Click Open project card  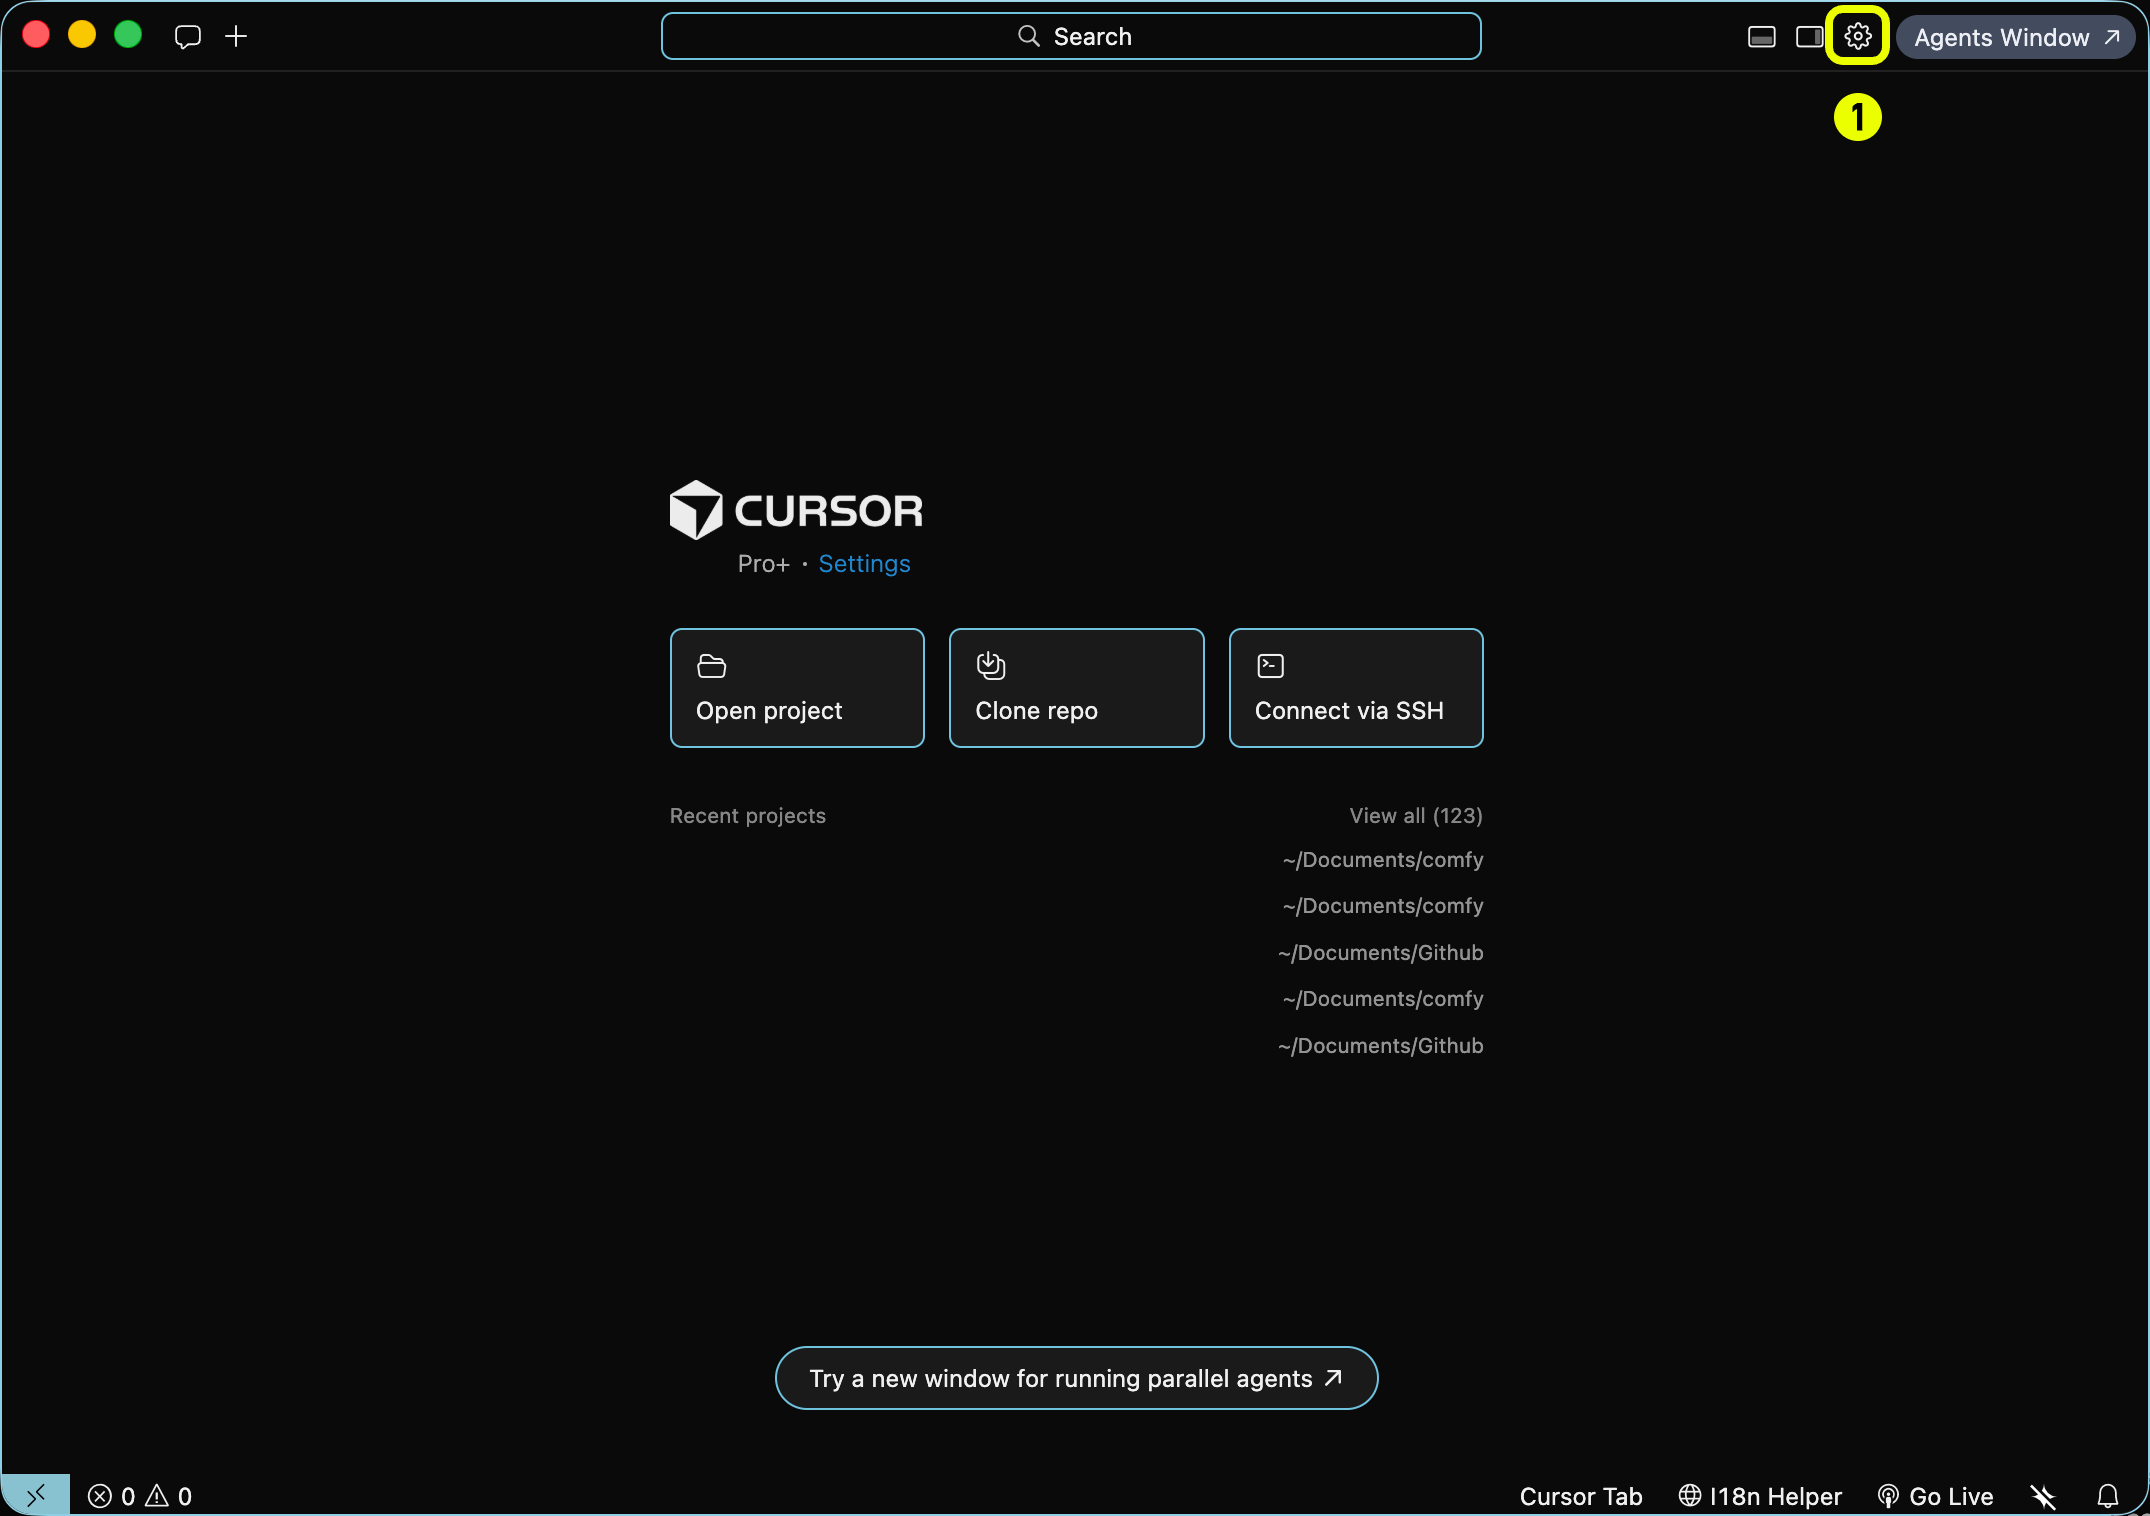(797, 688)
